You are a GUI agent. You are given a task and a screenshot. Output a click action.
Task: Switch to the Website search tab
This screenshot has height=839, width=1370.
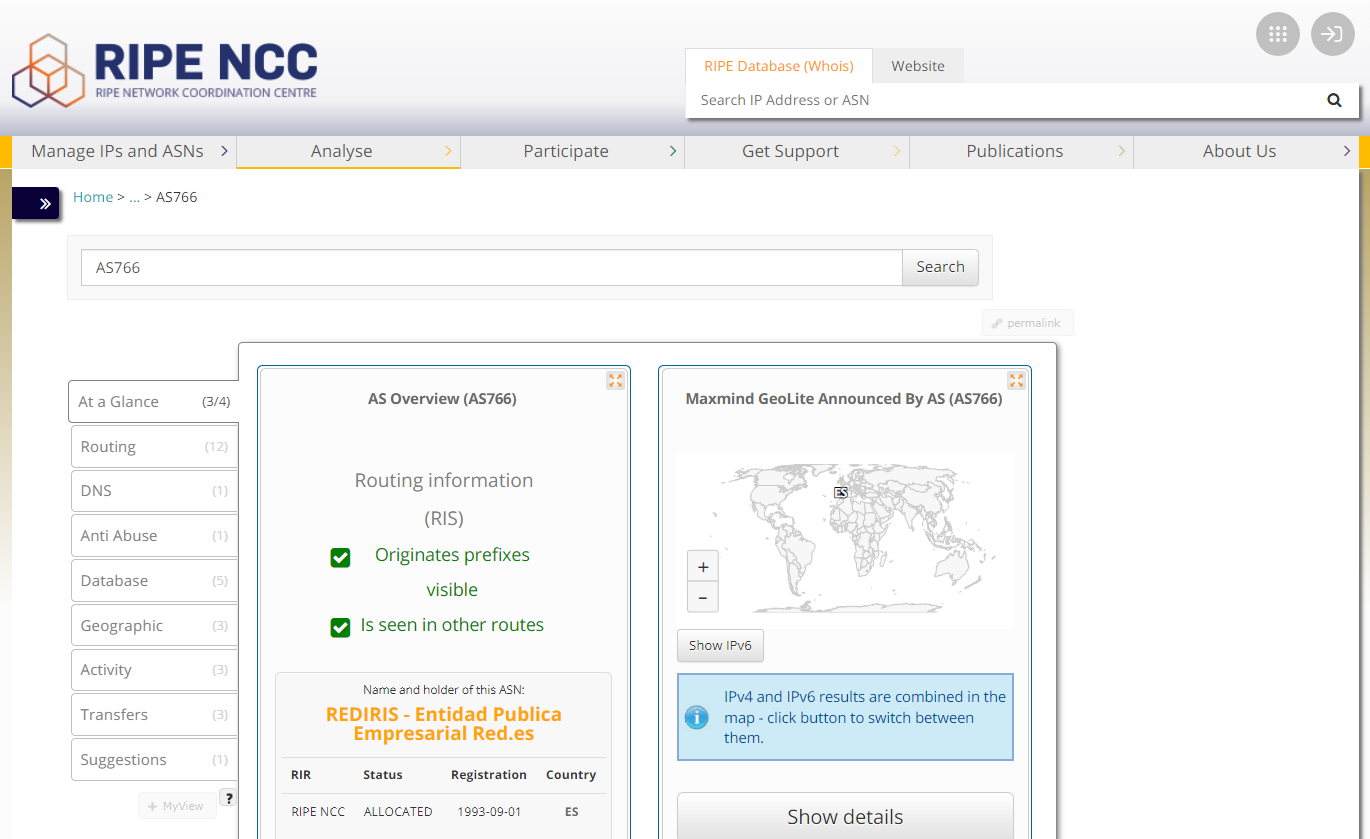(x=917, y=66)
